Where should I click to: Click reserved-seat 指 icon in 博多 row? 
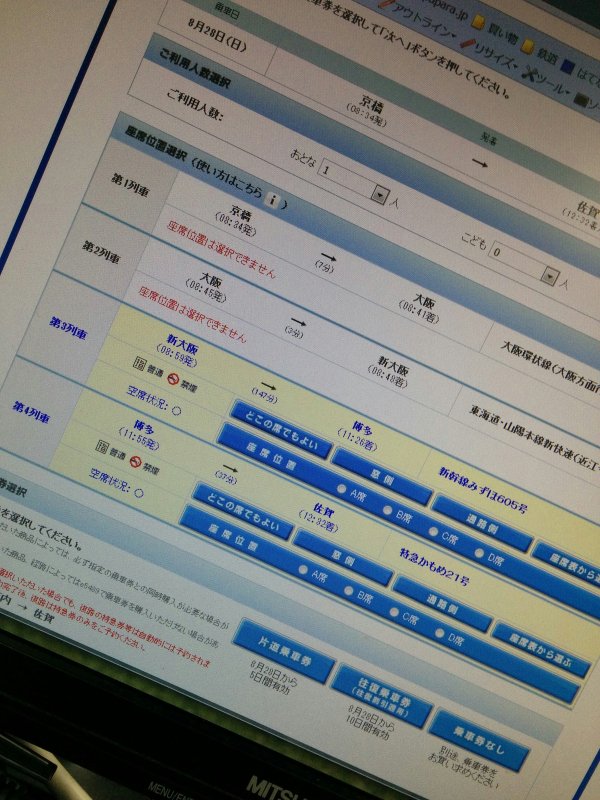(101, 447)
